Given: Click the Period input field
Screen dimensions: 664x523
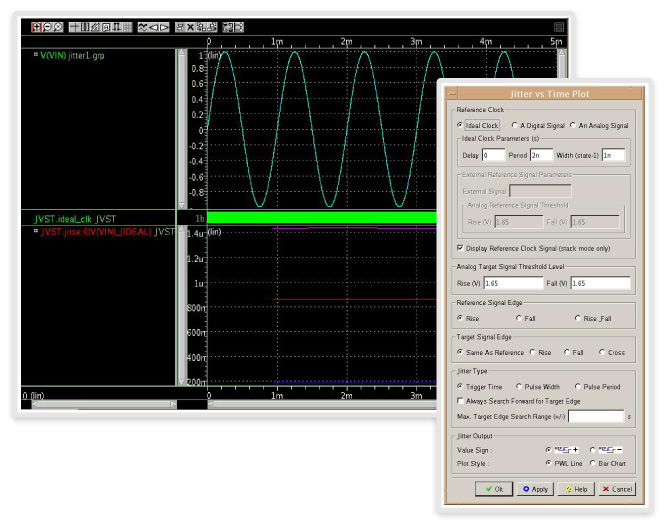Looking at the screenshot, I should pyautogui.click(x=541, y=155).
